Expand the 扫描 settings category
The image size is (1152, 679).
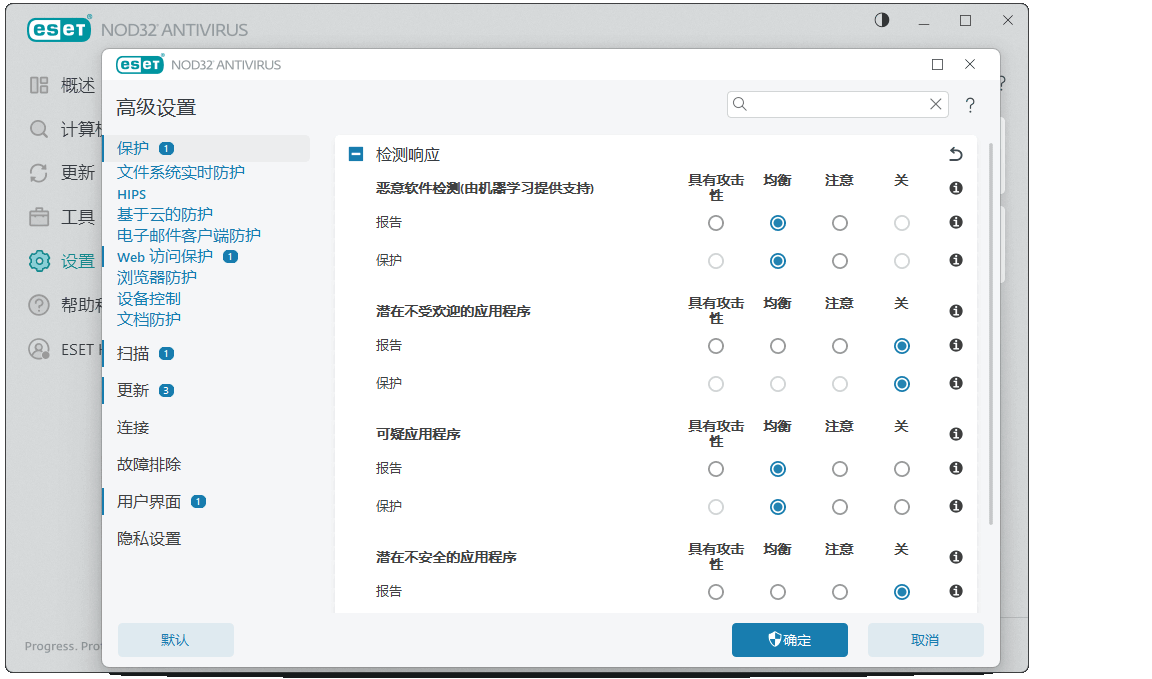coord(133,353)
